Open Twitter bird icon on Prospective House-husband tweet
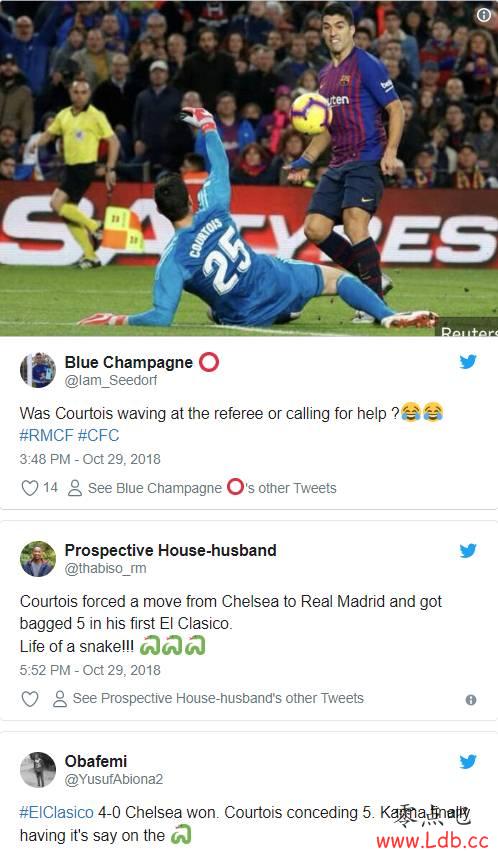Screen dimensions: 498x851 468,551
